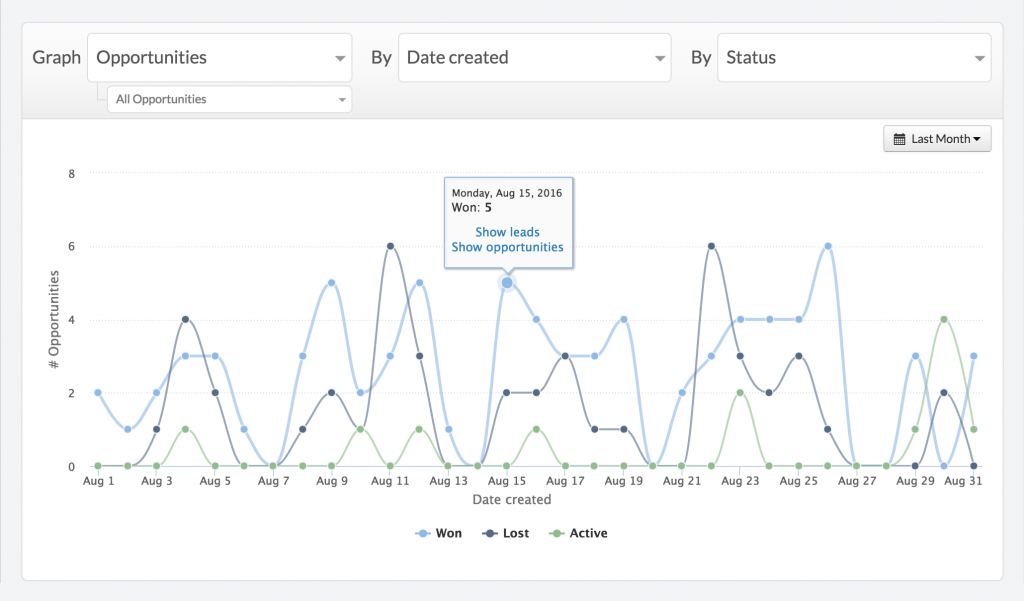Open the Opportunities graph type dropdown
The image size is (1024, 601).
tap(219, 58)
